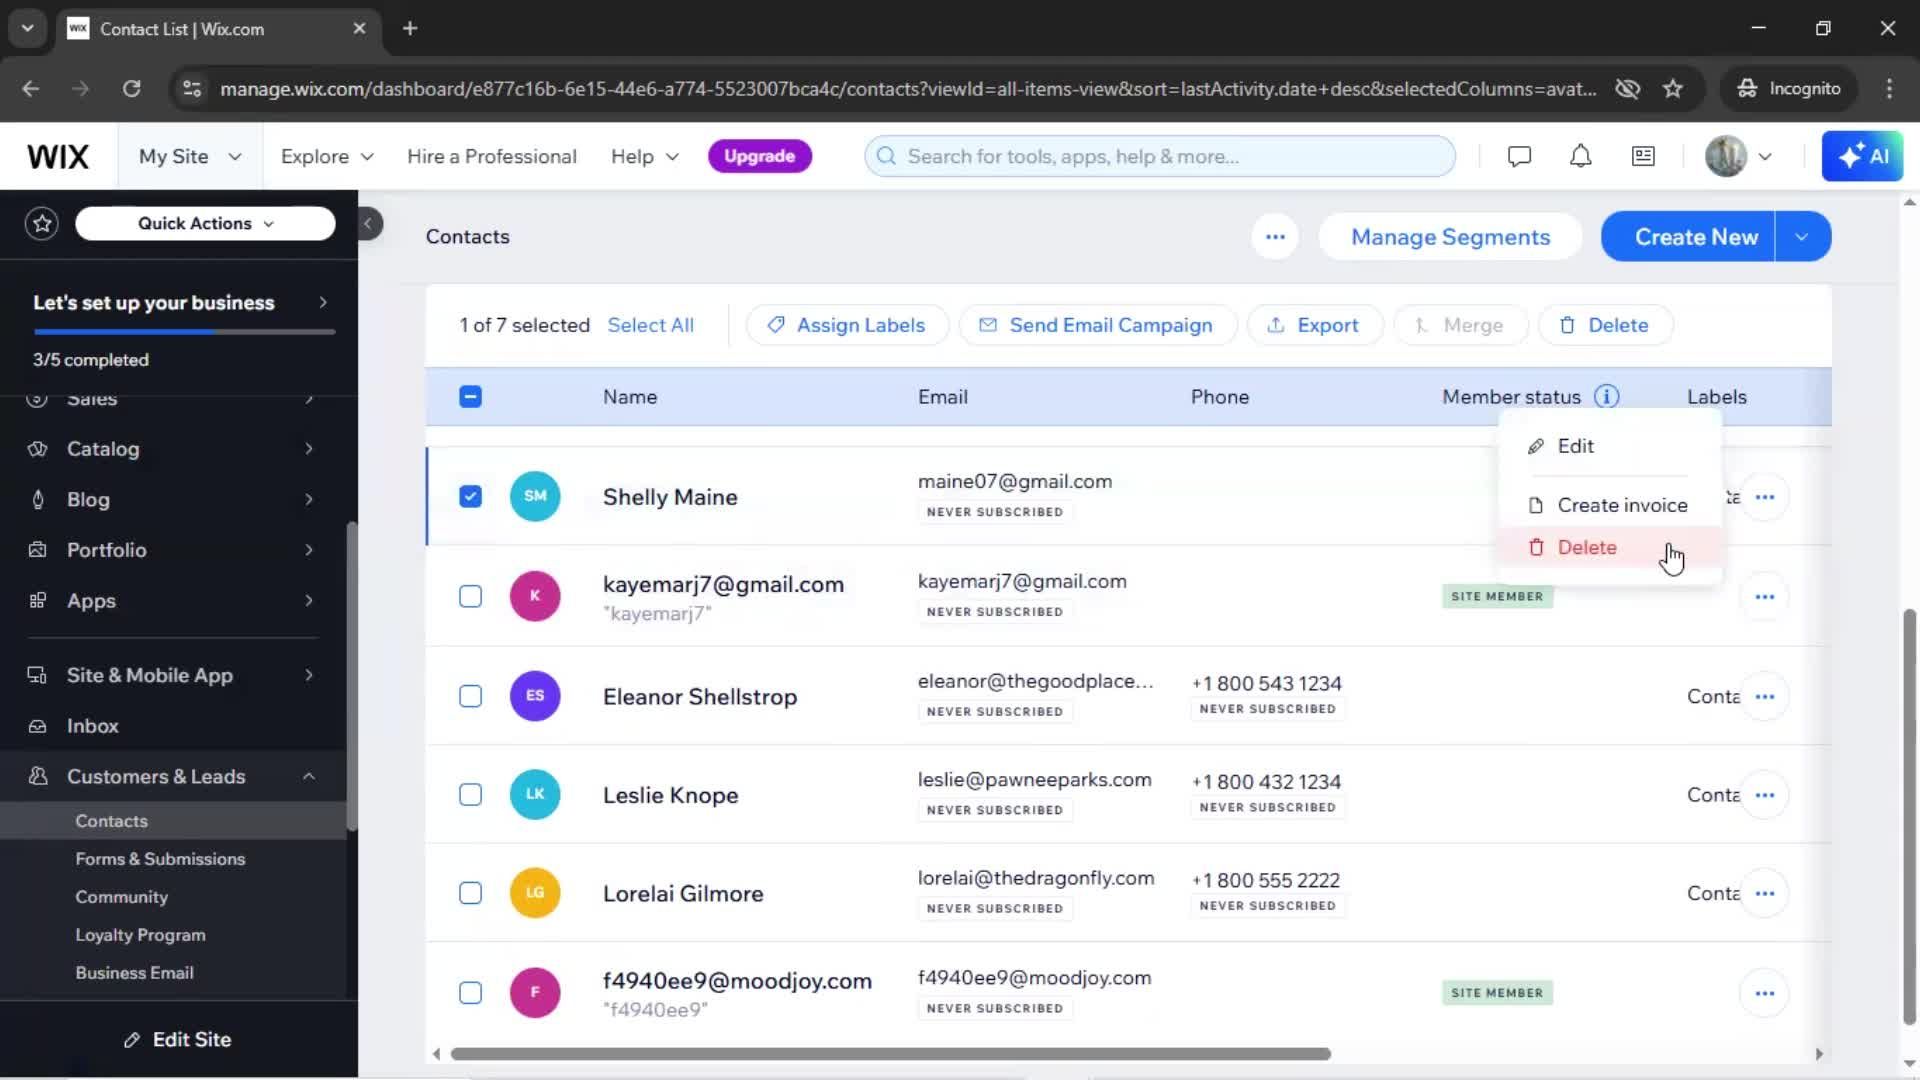The image size is (1920, 1080).
Task: Check Lorelai Gilmore's checkbox
Action: 470,893
